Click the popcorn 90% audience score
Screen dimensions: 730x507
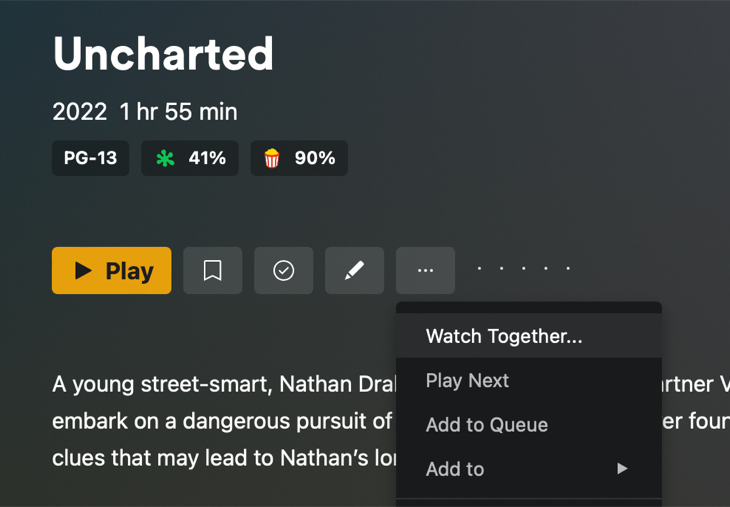tap(299, 158)
